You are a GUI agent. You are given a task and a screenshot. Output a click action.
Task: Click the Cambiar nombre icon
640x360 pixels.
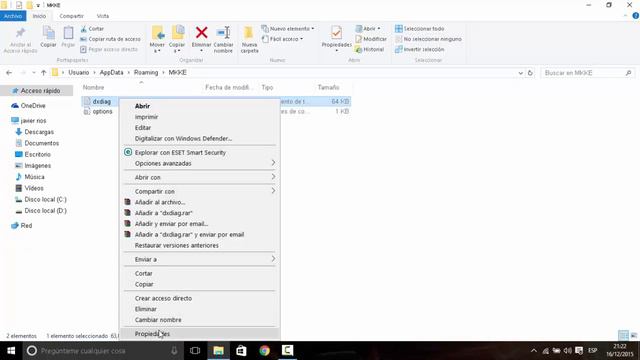(223, 32)
